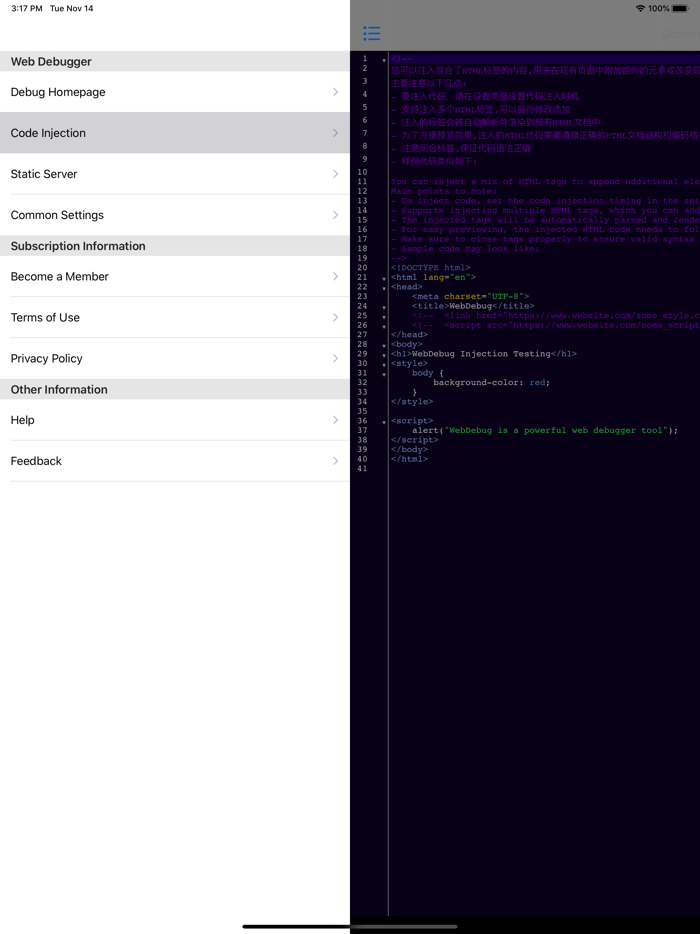This screenshot has width=700, height=934.
Task: Collapse the <script> block fold marker
Action: pos(382,421)
